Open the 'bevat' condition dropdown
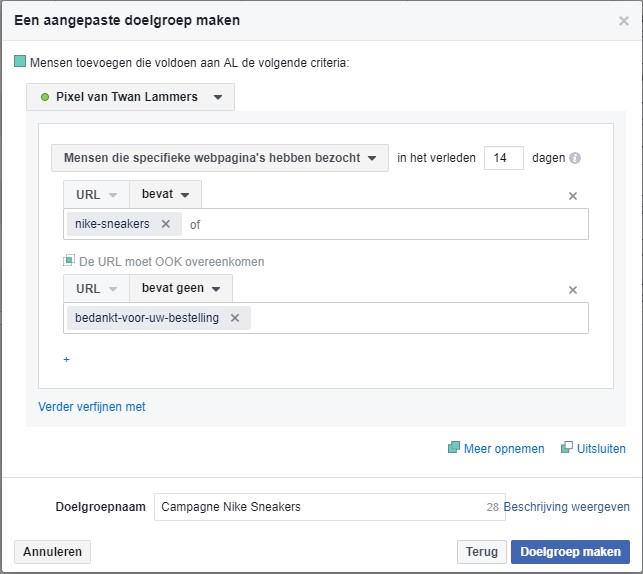Screen dimensions: 643x574 coord(165,194)
